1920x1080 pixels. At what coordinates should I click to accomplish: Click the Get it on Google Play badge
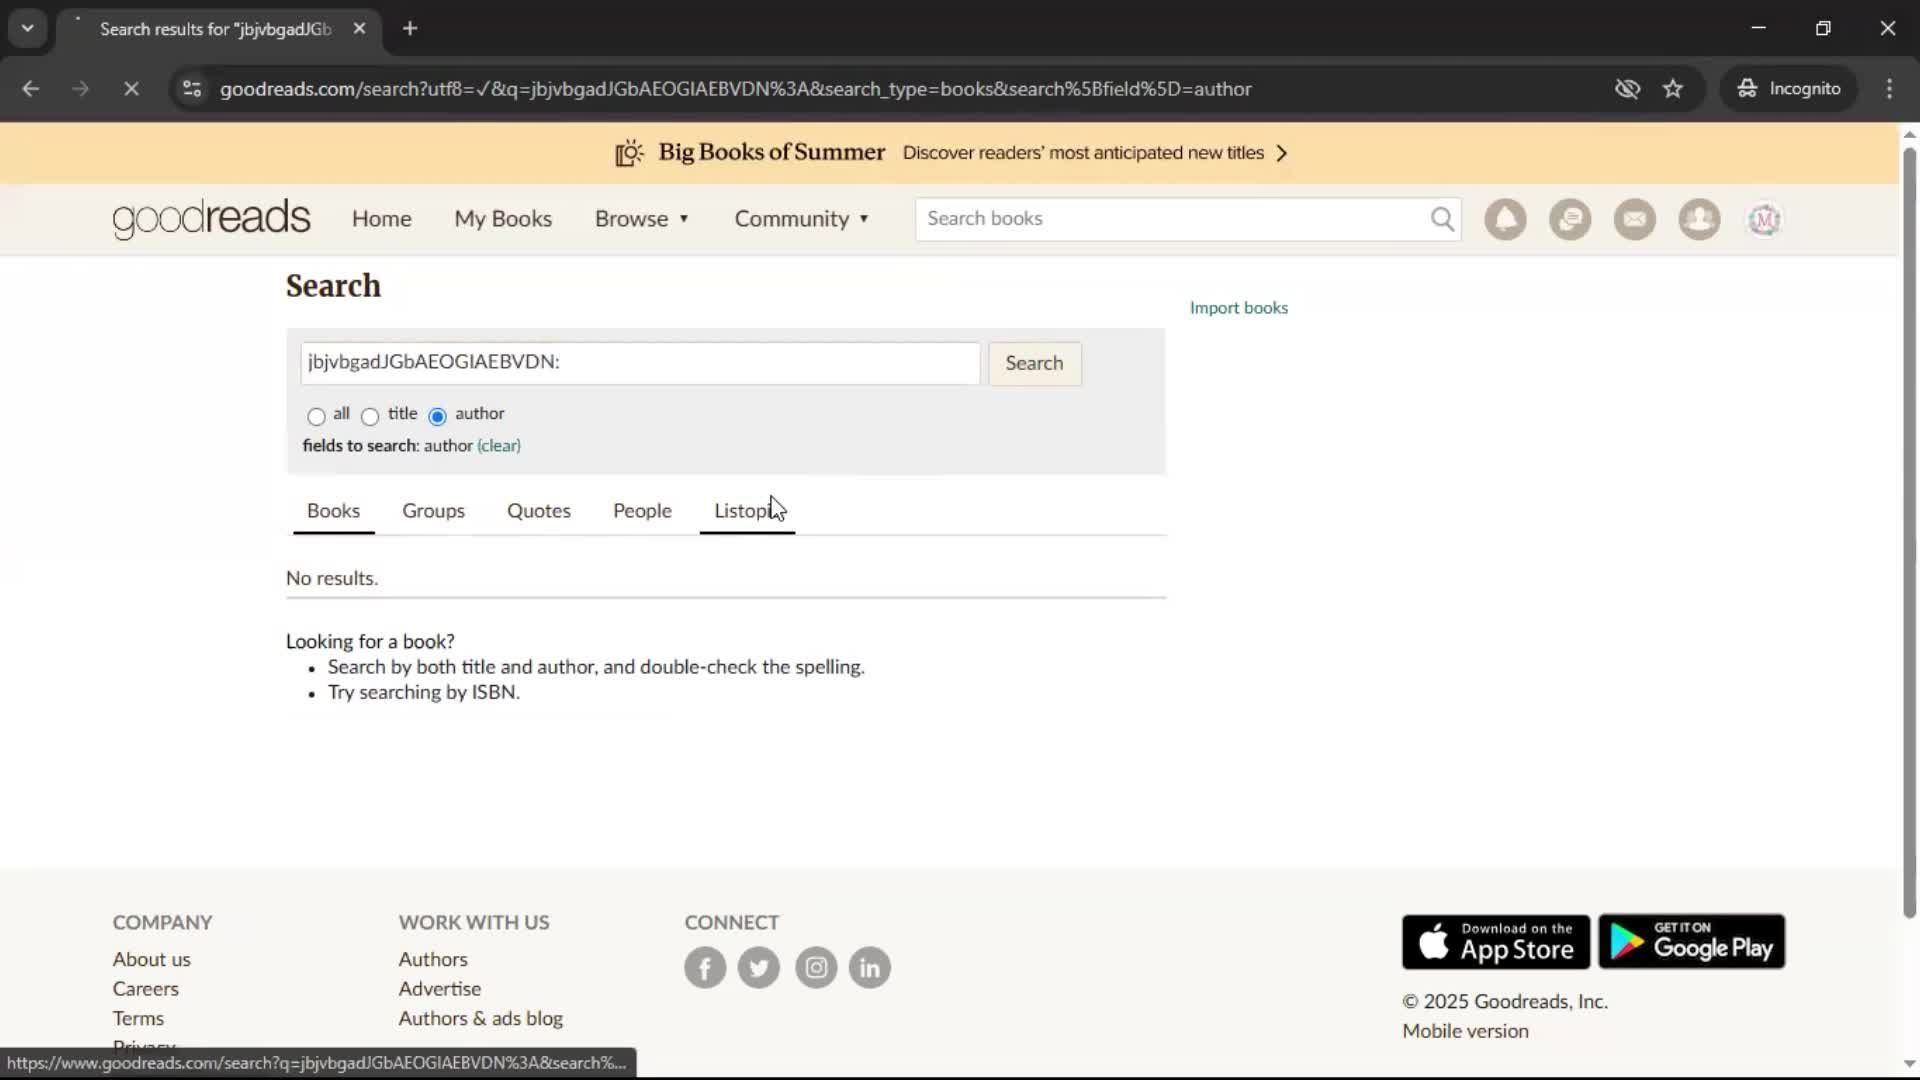coord(1691,941)
